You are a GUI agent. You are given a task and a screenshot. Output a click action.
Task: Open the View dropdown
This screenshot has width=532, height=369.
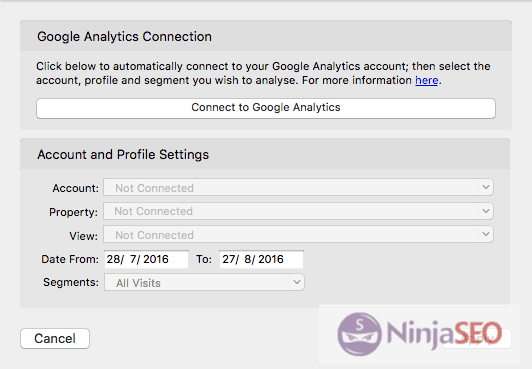298,235
